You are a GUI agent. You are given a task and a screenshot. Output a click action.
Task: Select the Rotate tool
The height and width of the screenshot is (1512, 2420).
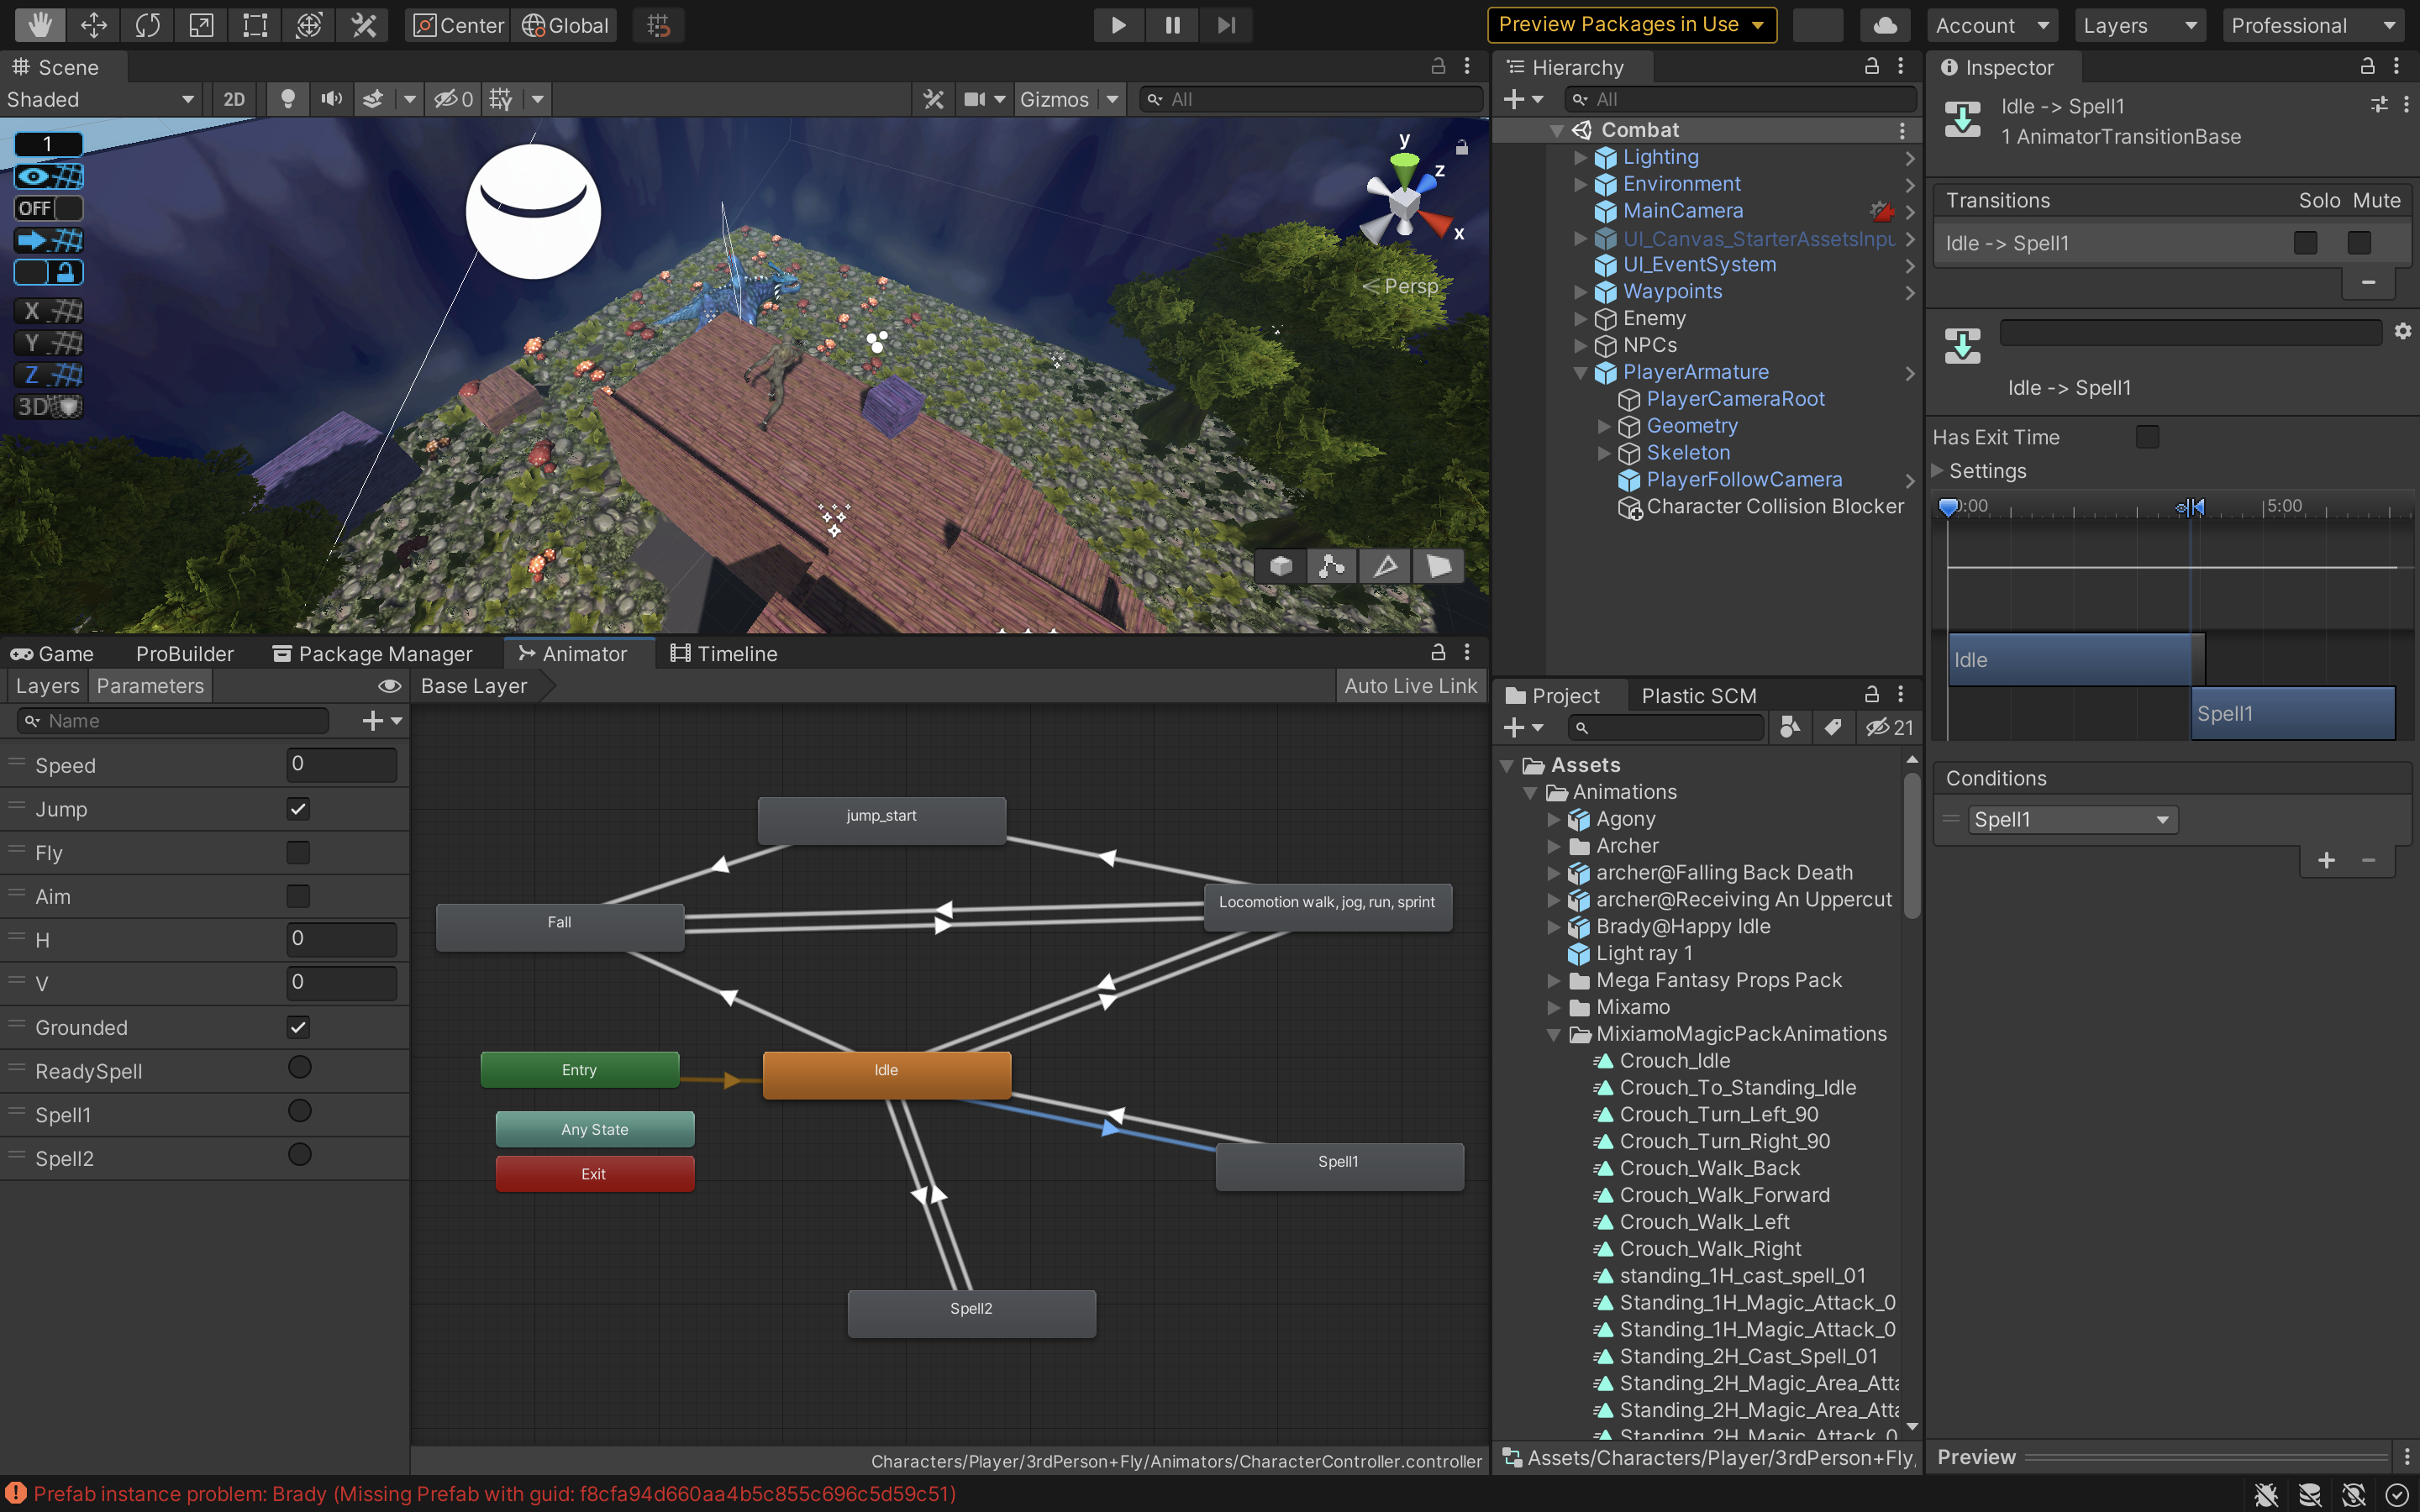147,25
